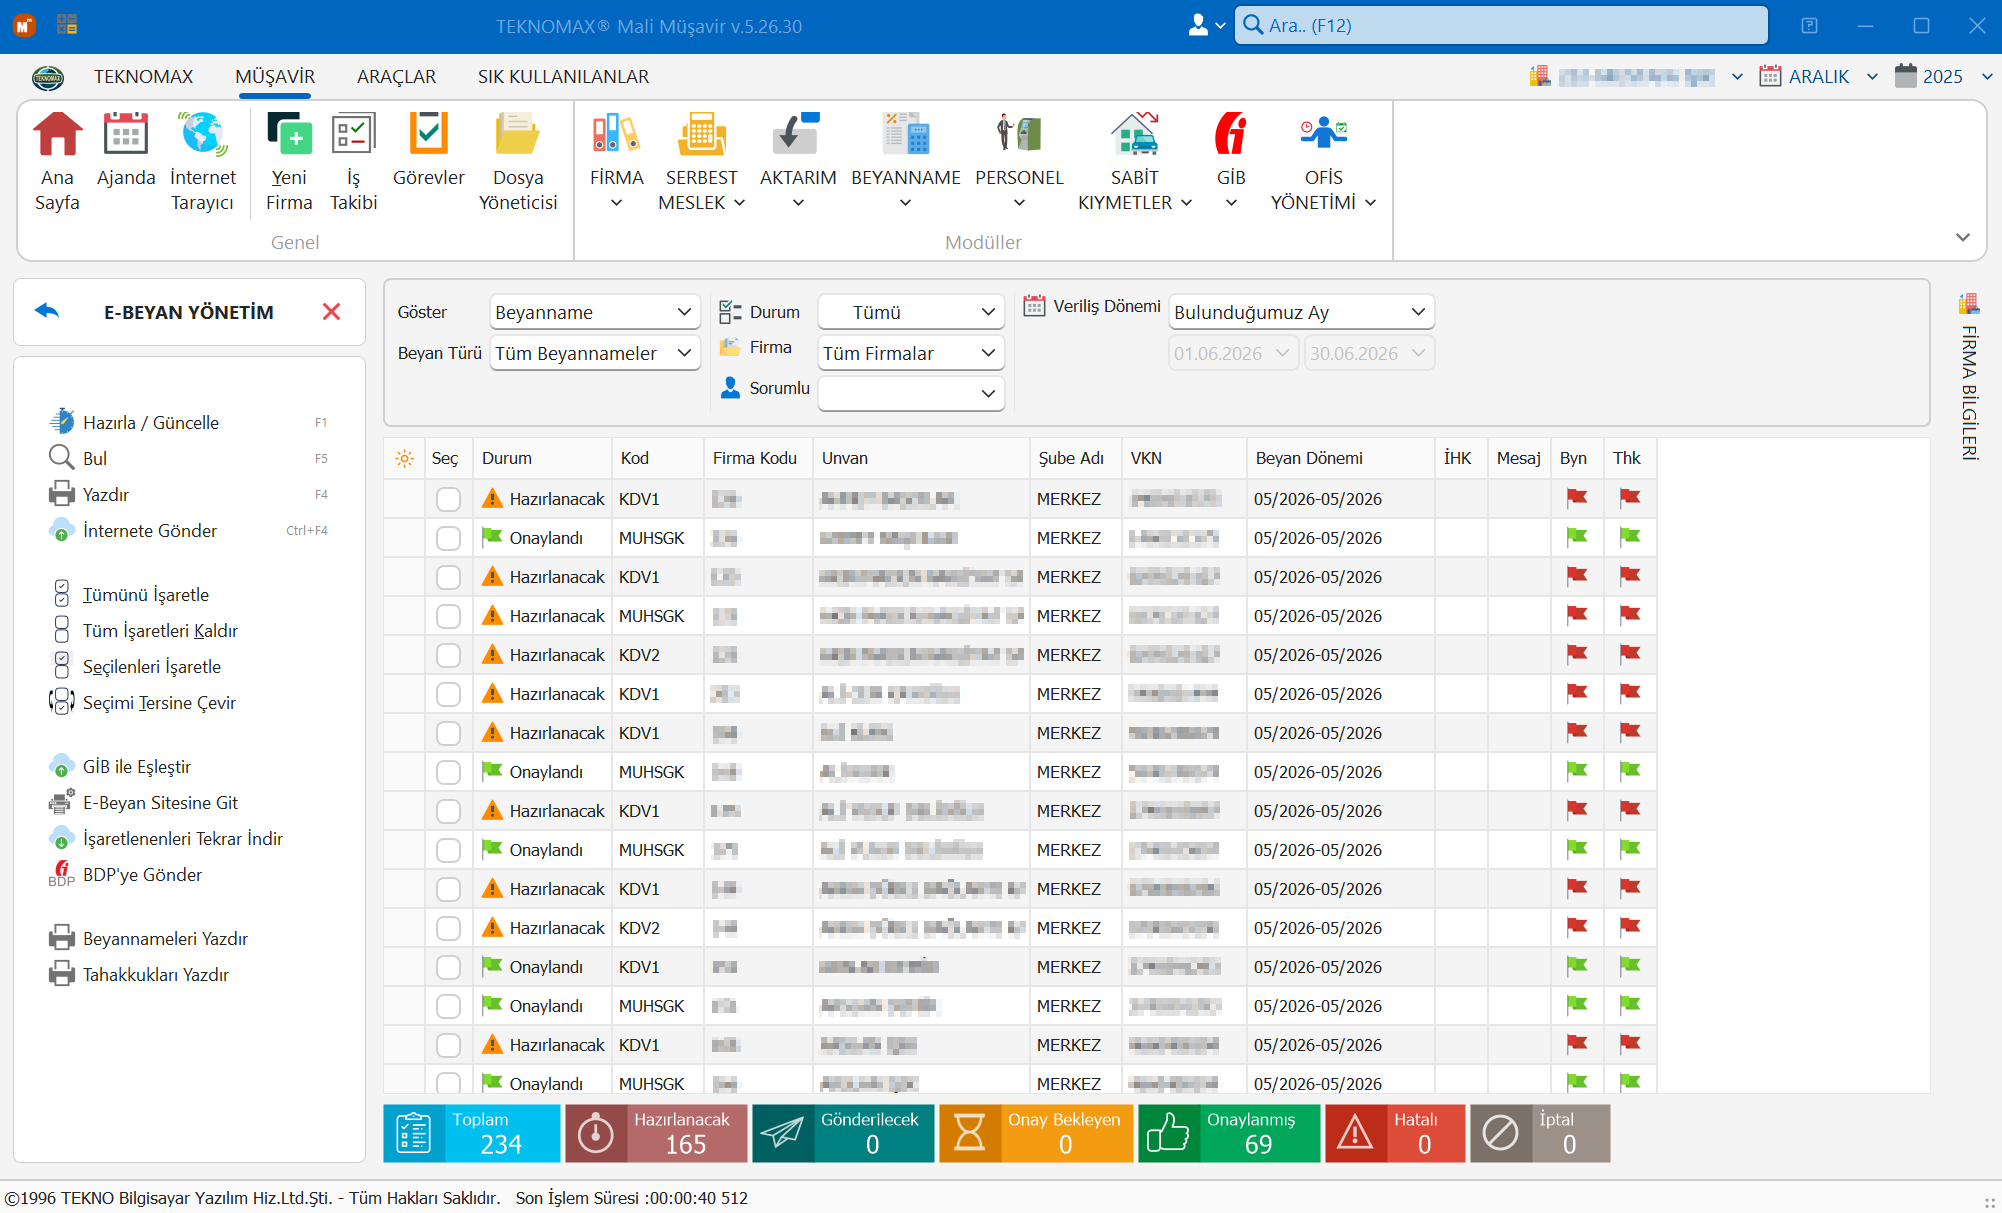Filter by Toplam 234 tile
This screenshot has width=2002, height=1213.
[x=471, y=1133]
